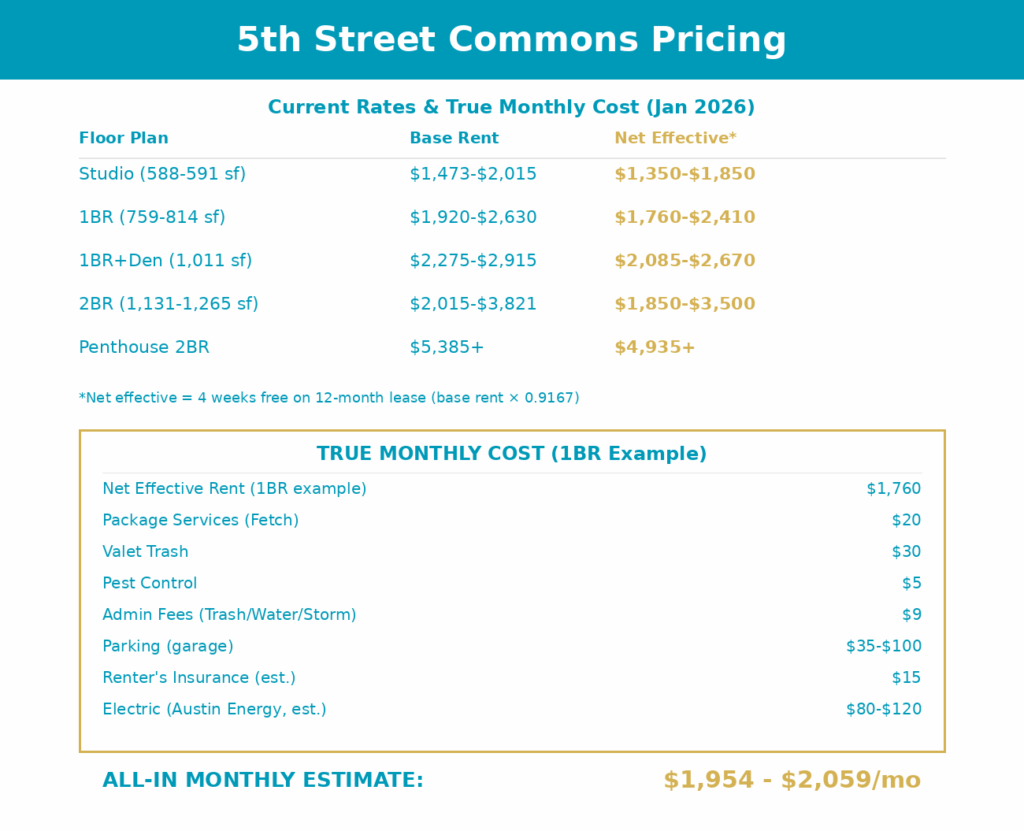Click the "Net Effective*" column header

click(675, 138)
